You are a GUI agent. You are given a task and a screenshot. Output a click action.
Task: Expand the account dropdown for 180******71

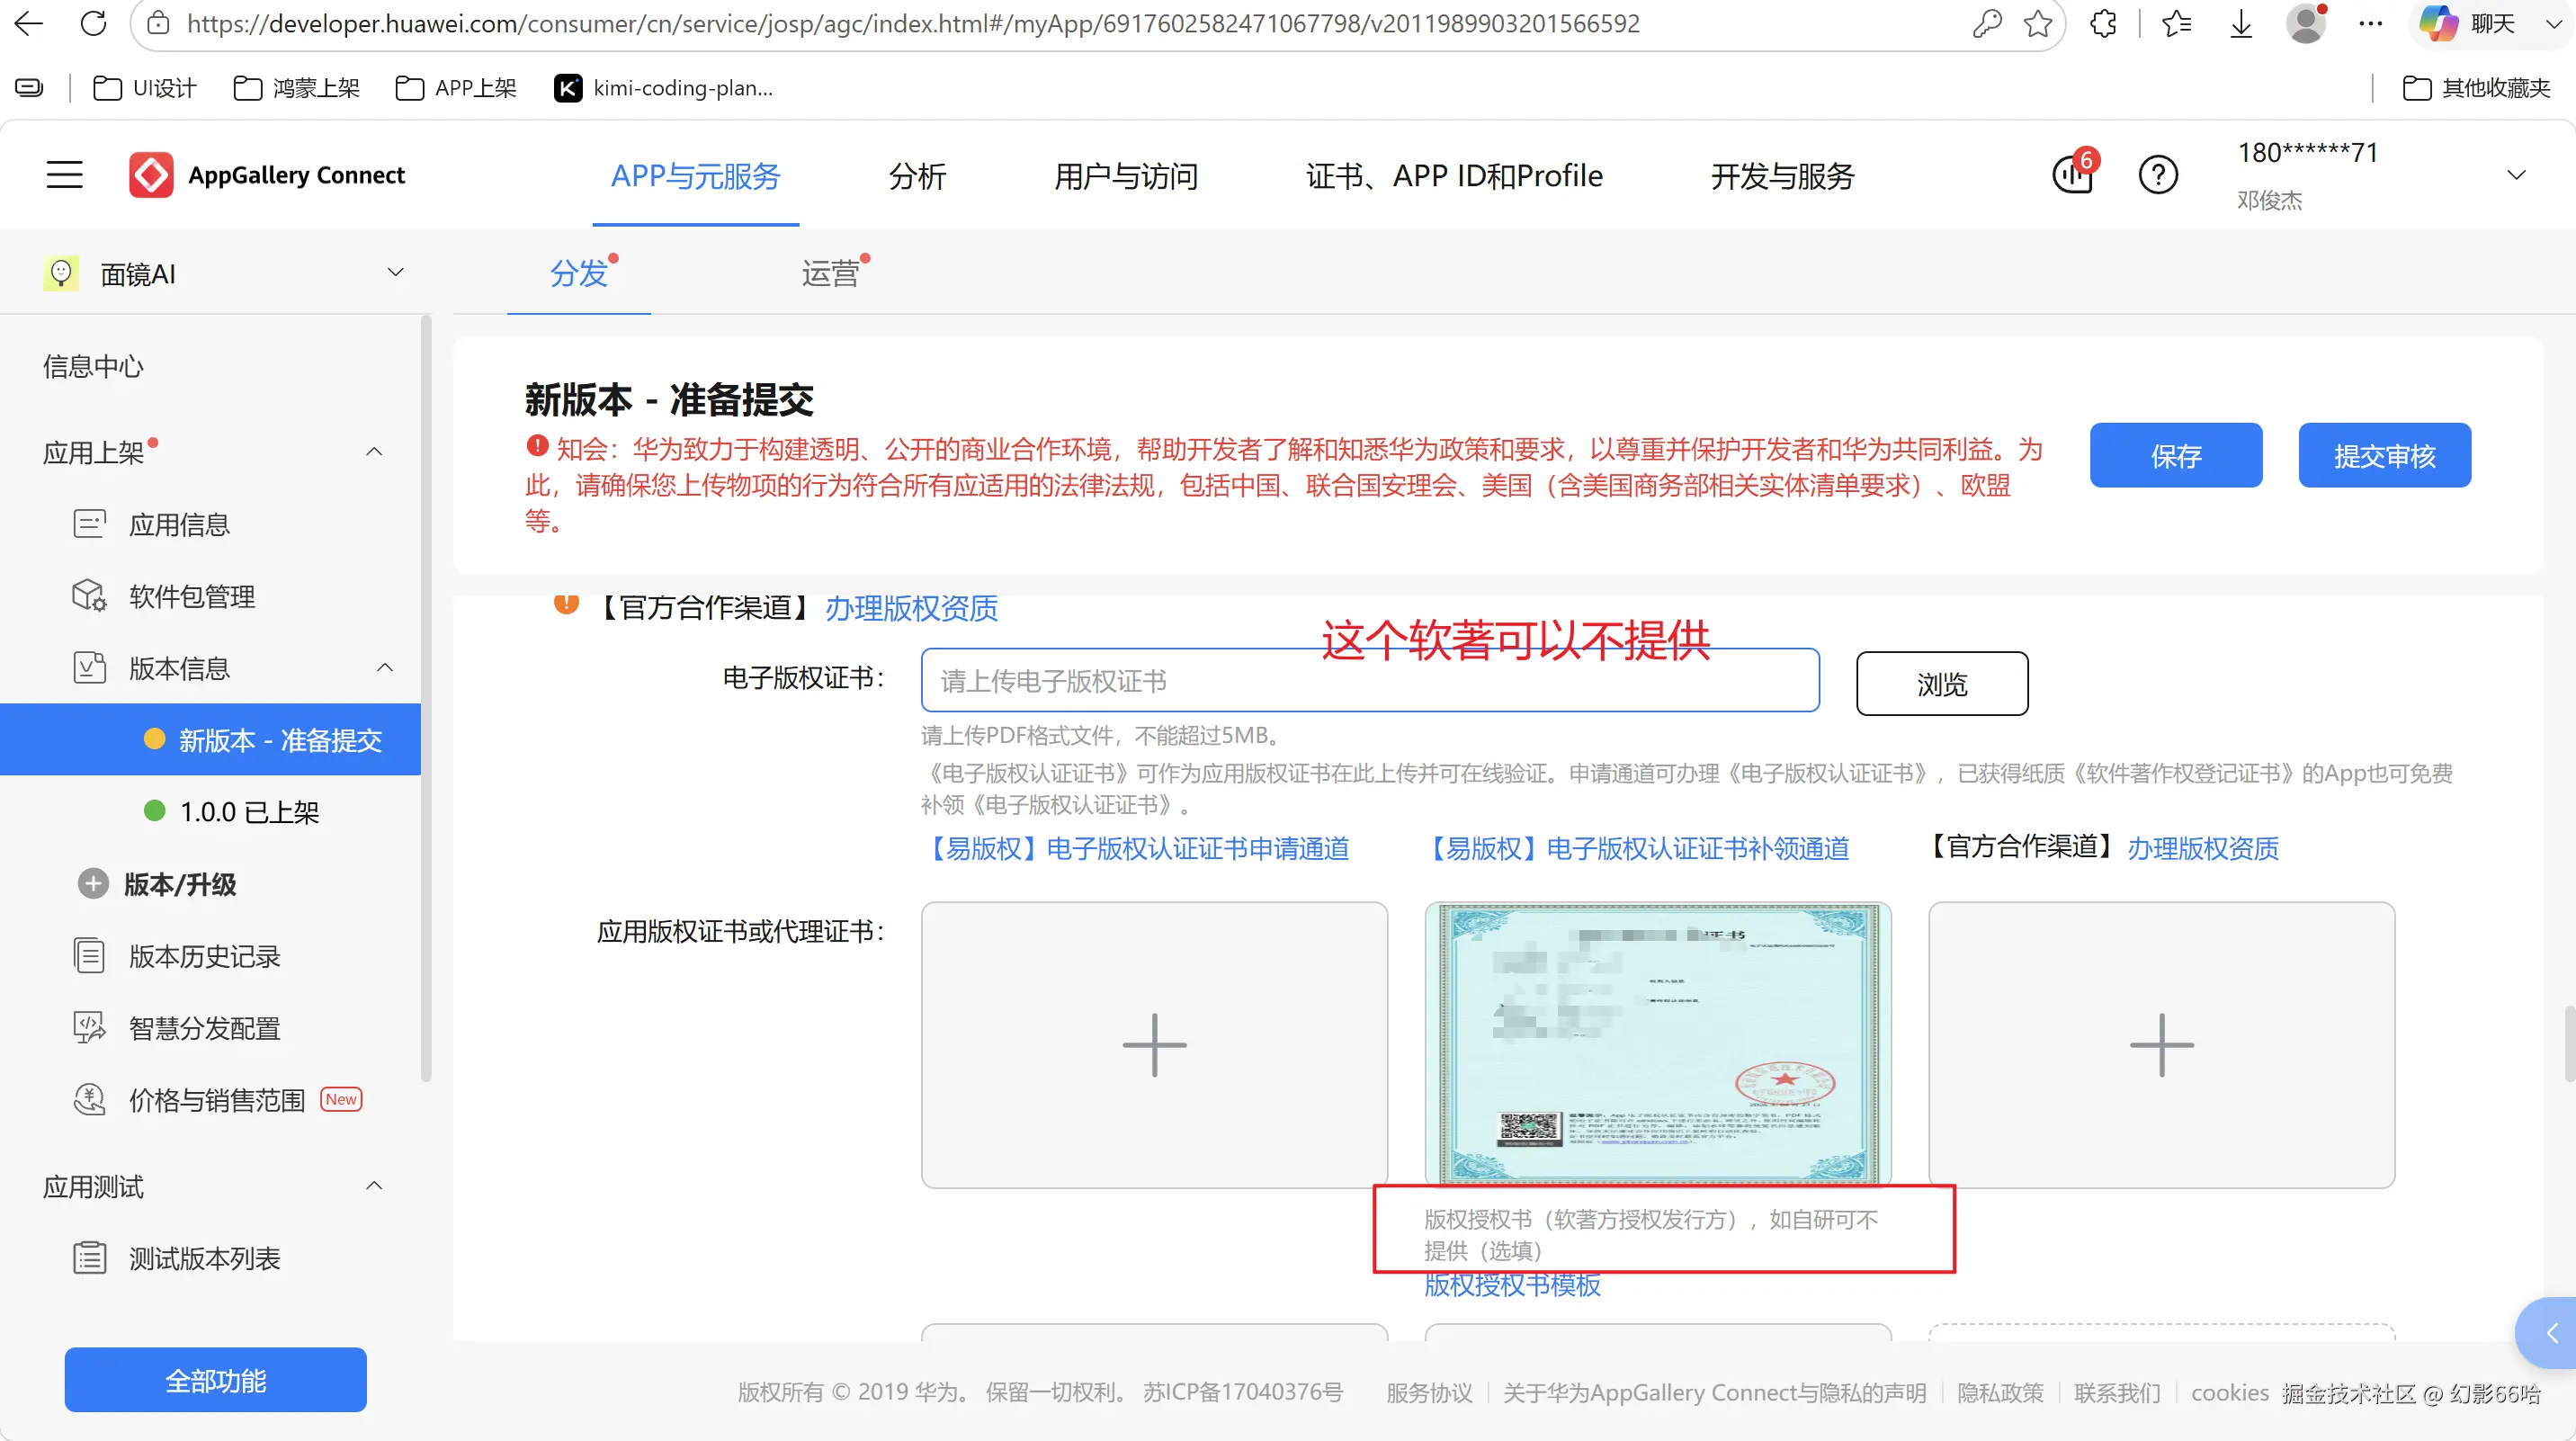point(2517,175)
